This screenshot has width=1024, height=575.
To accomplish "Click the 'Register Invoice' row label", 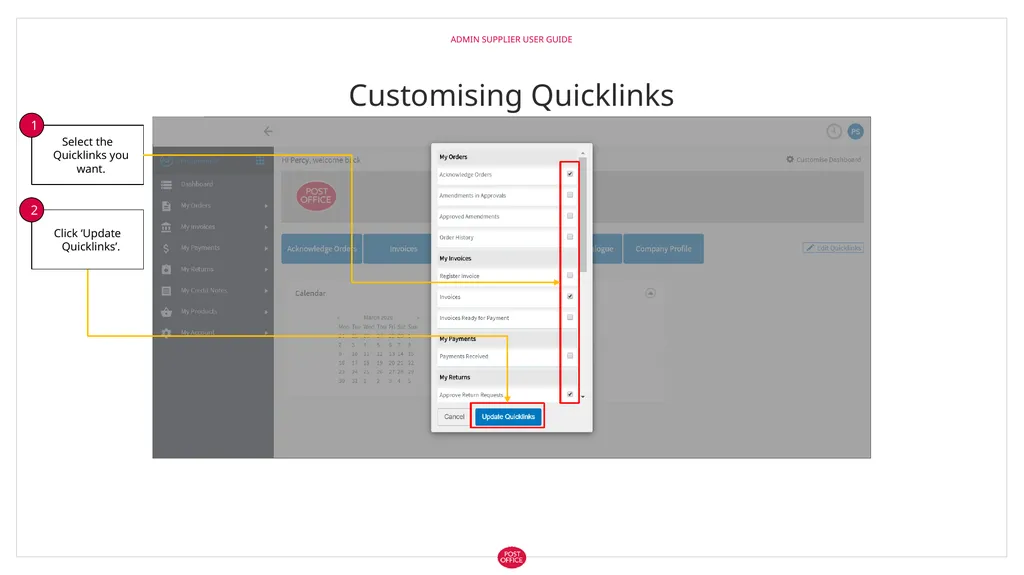I will click(459, 276).
